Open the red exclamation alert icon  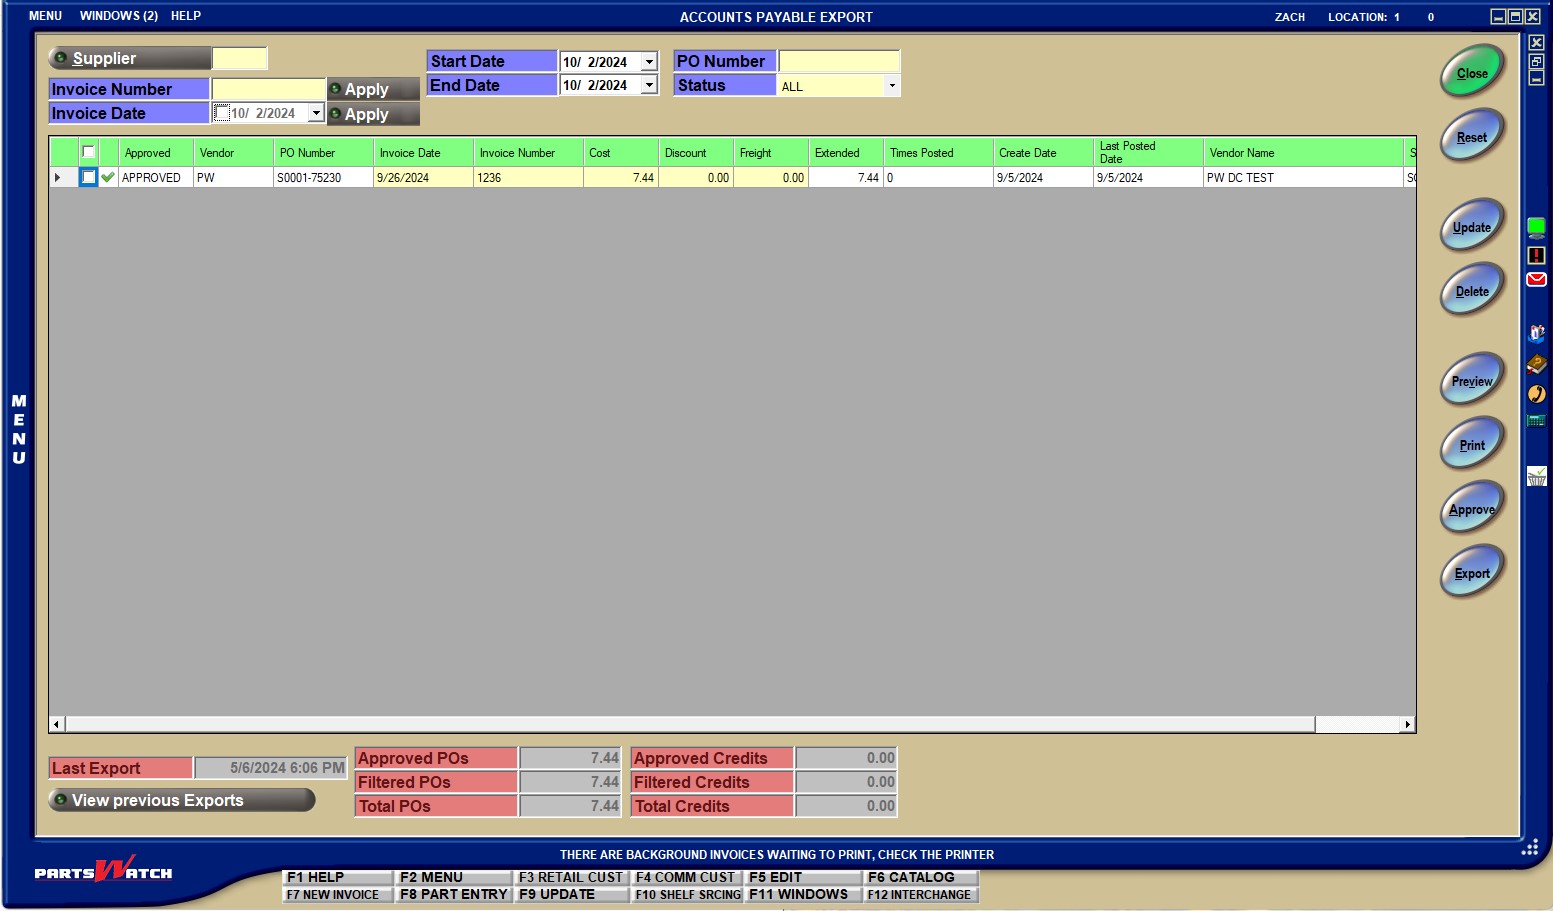point(1536,255)
